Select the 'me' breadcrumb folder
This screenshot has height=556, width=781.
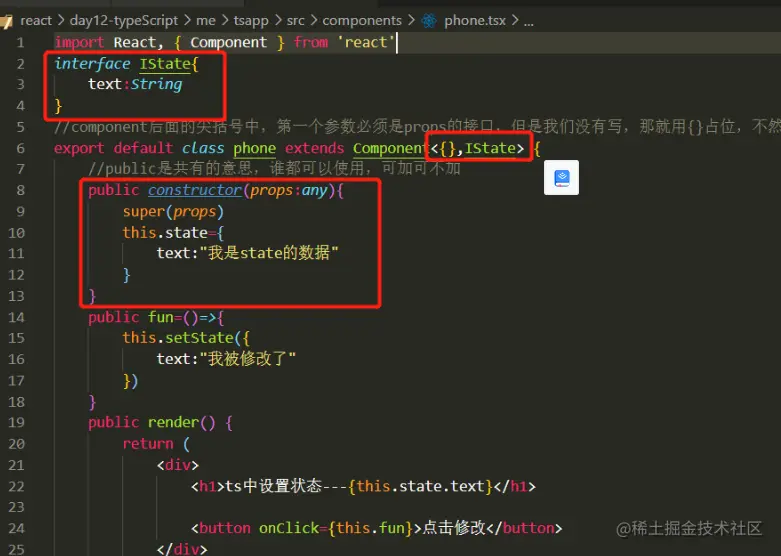point(206,20)
